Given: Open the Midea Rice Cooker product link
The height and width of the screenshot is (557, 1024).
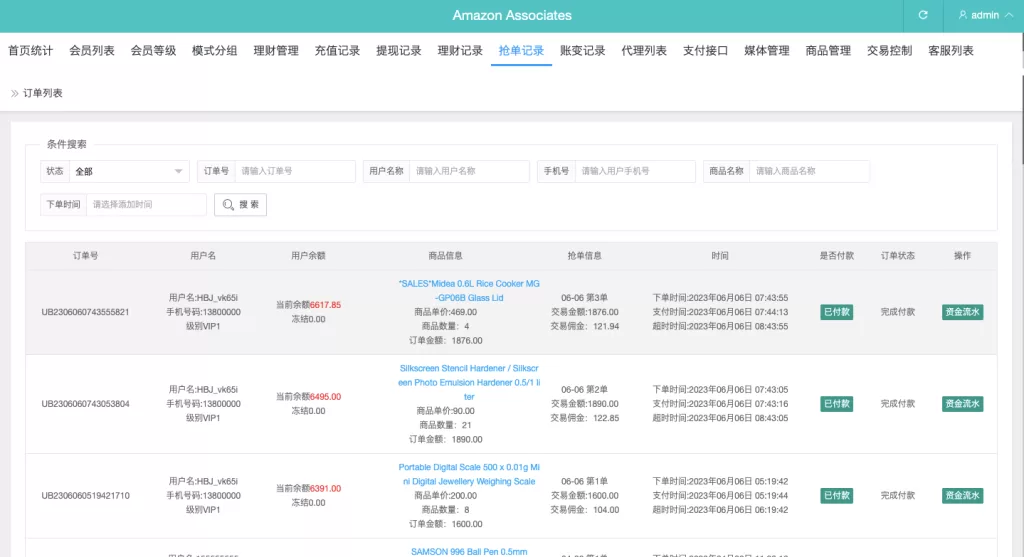Looking at the screenshot, I should tap(469, 291).
